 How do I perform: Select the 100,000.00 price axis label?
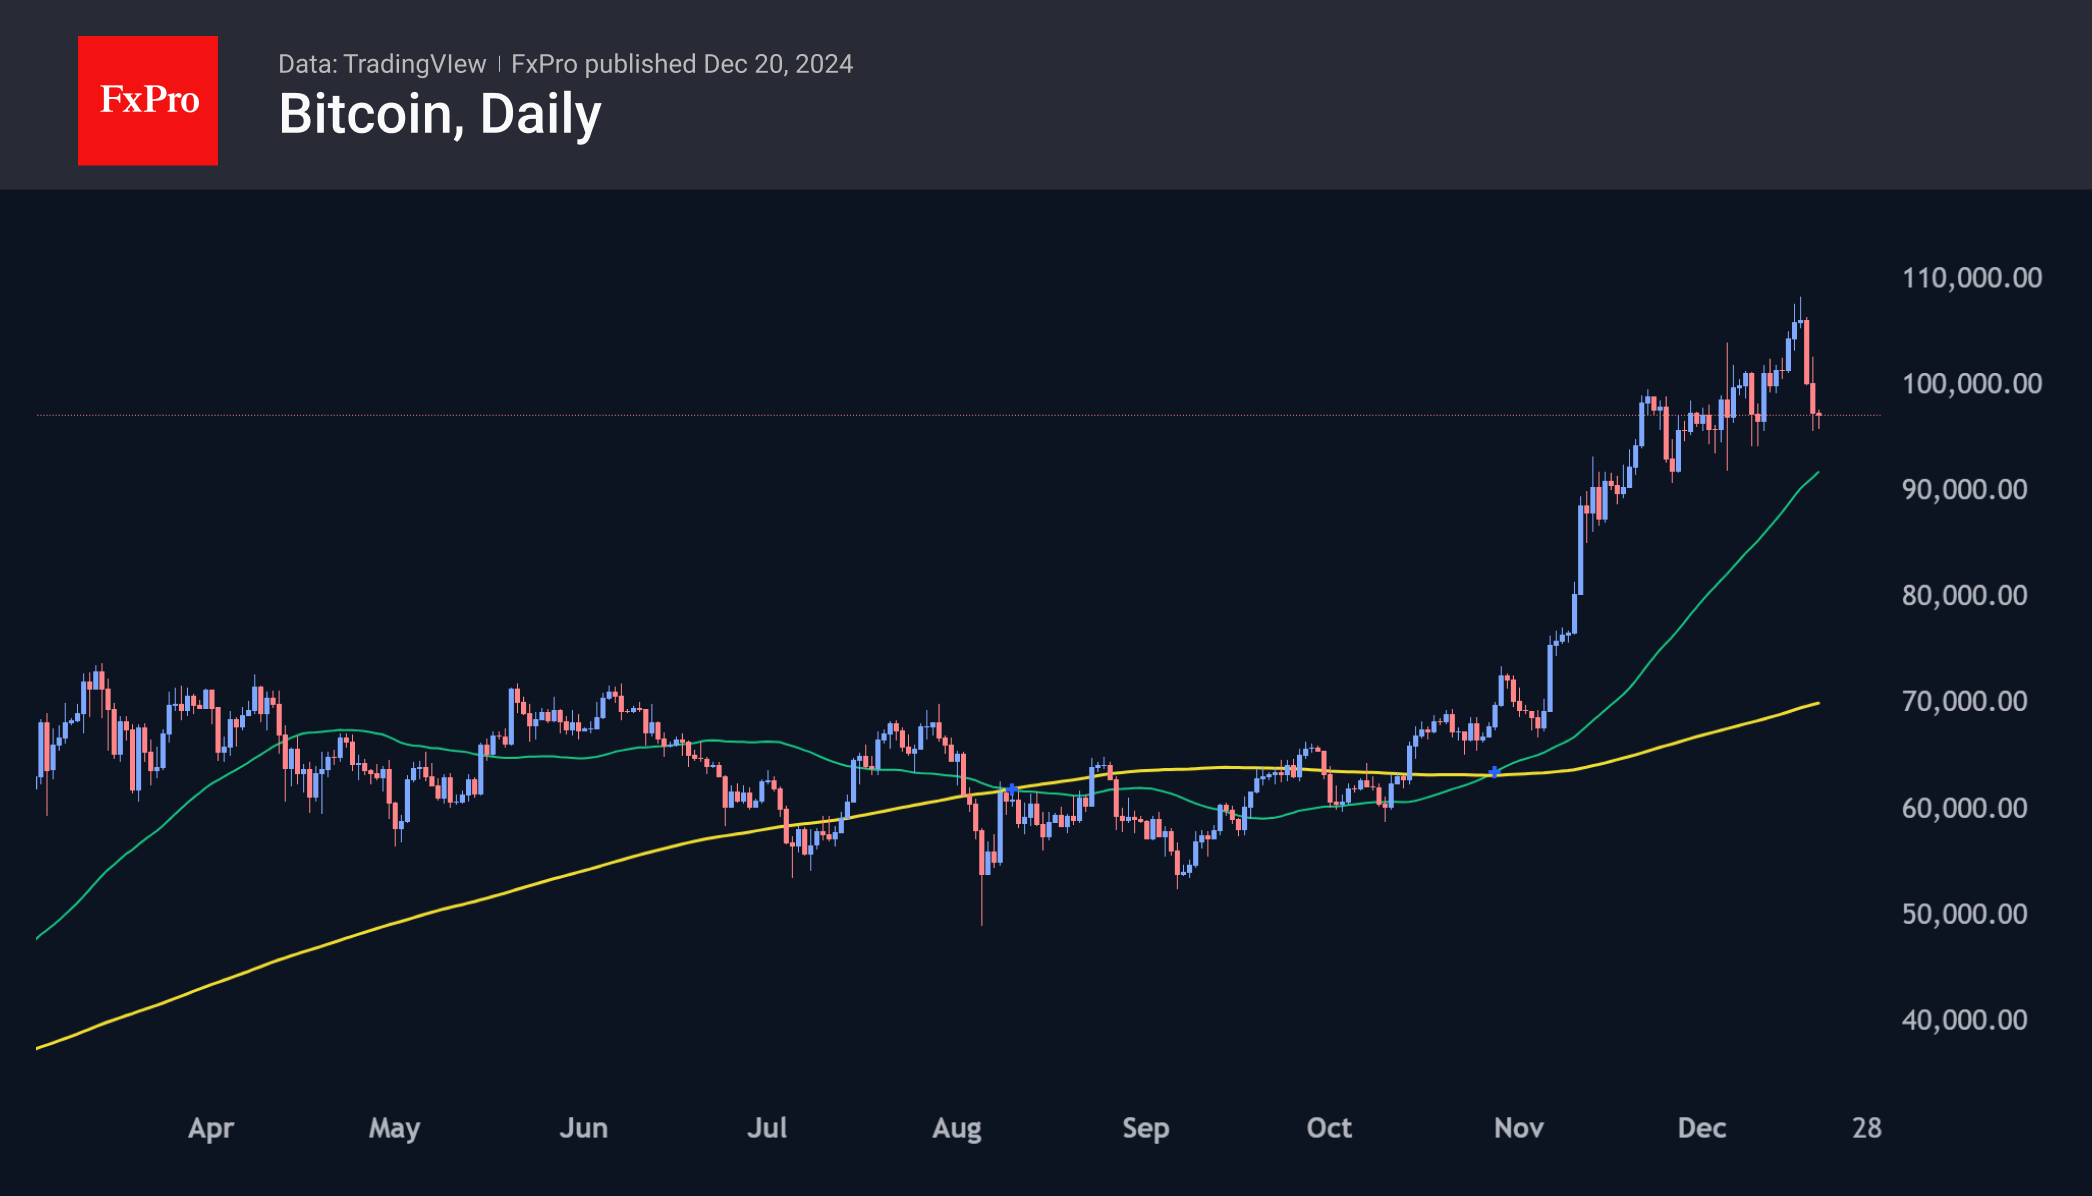pyautogui.click(x=1971, y=383)
